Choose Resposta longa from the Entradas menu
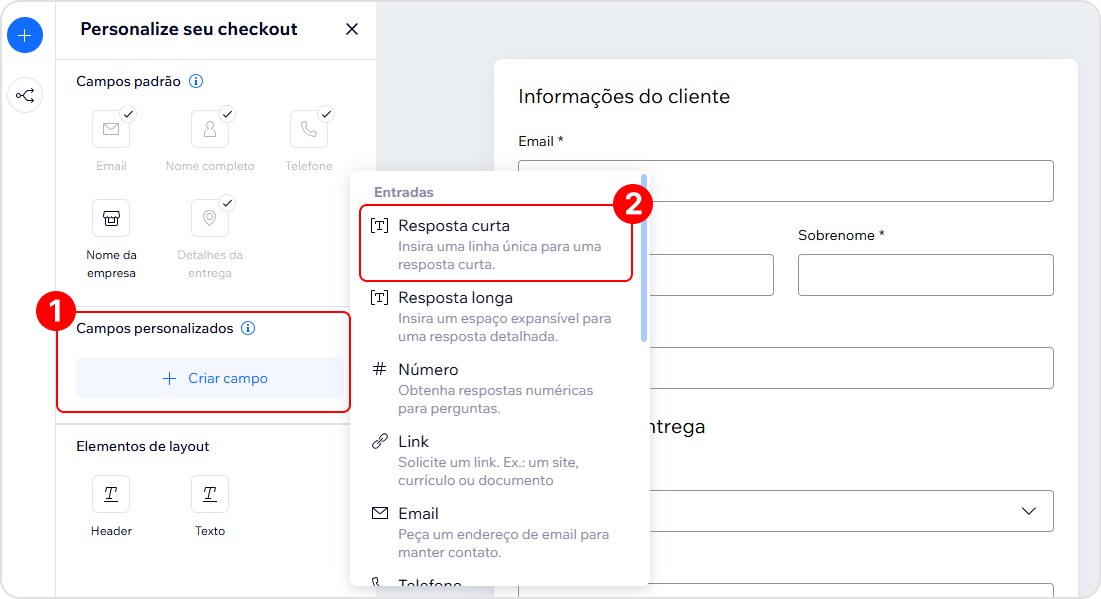The height and width of the screenshot is (599, 1101). coord(496,316)
